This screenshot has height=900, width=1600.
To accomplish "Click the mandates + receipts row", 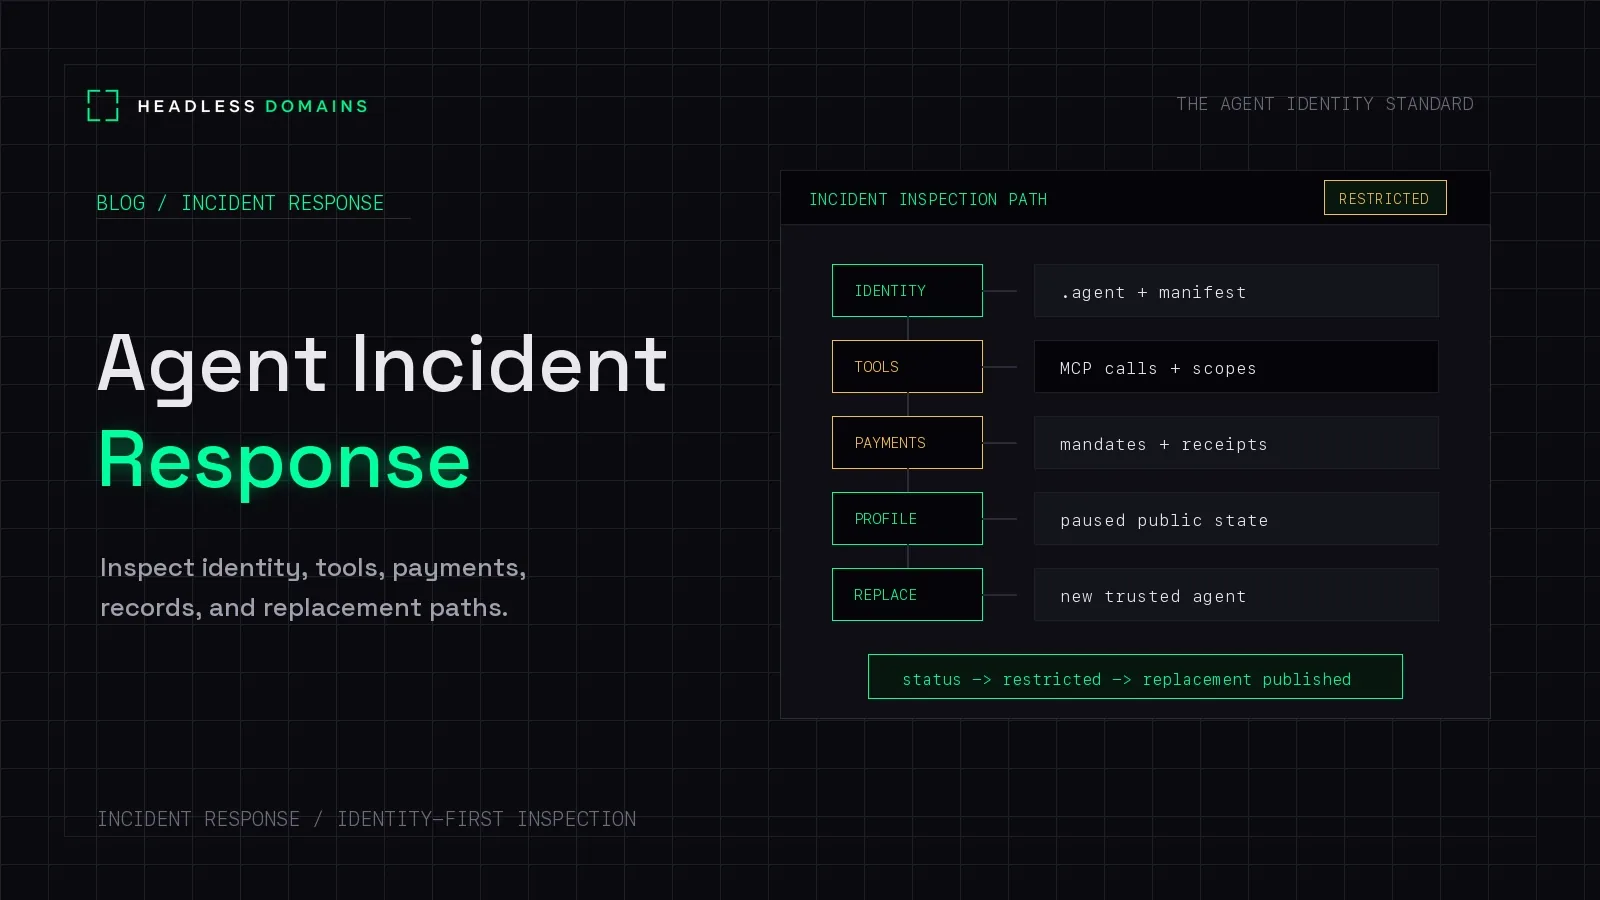I will (x=1236, y=443).
